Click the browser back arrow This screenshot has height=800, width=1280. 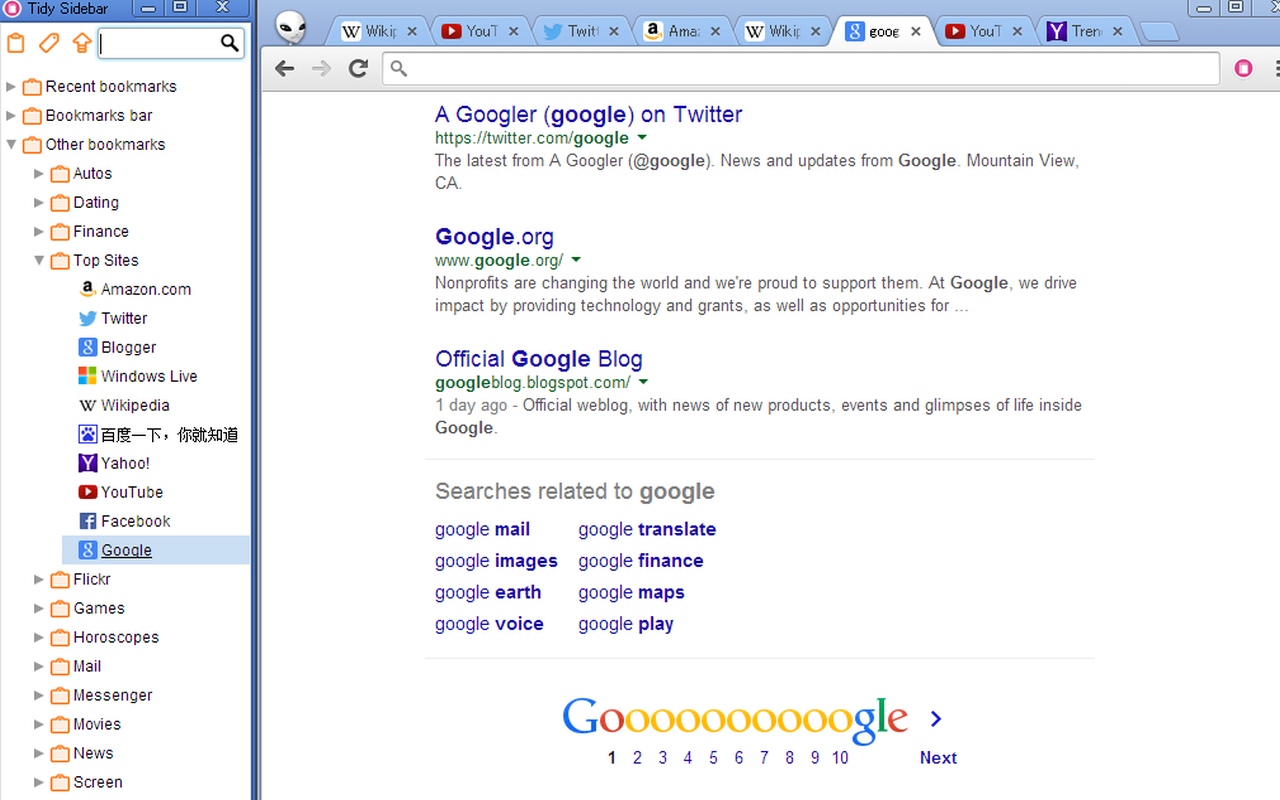click(x=285, y=68)
